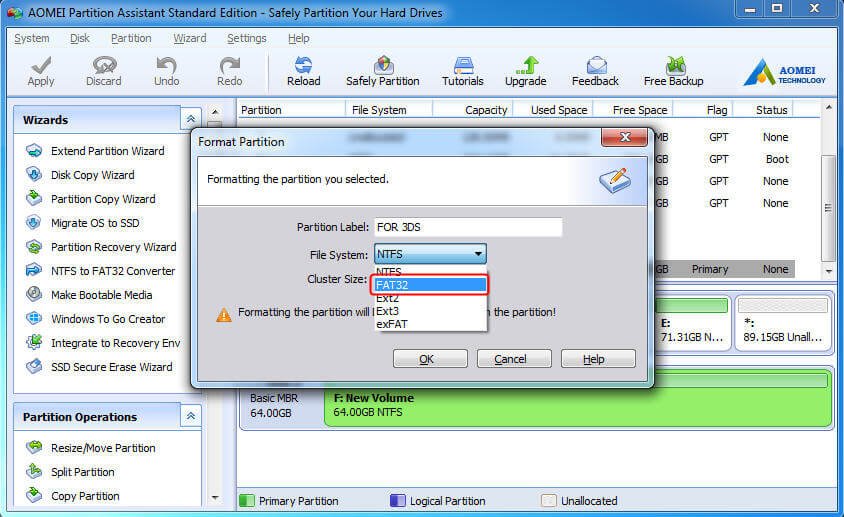844x517 pixels.
Task: Choose FAT32 from the file system list
Action: [x=430, y=285]
